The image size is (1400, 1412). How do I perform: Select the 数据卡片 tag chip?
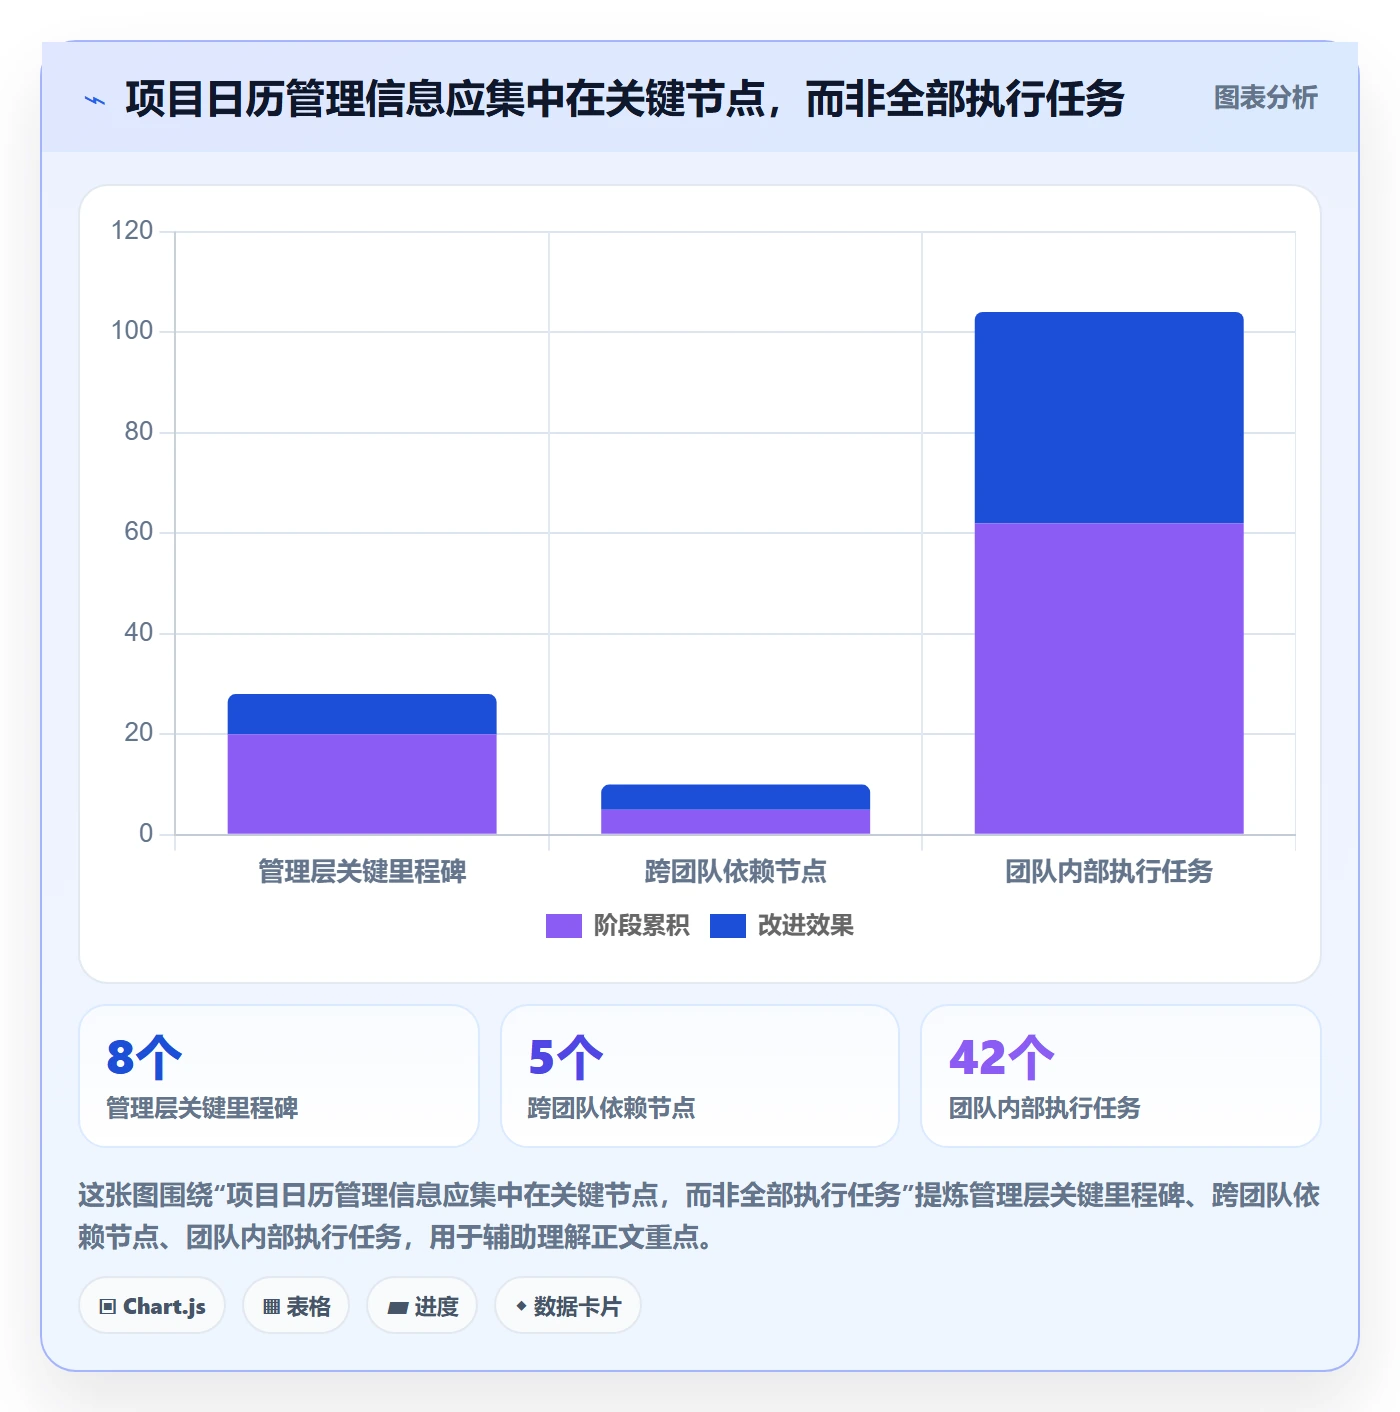[x=568, y=1306]
